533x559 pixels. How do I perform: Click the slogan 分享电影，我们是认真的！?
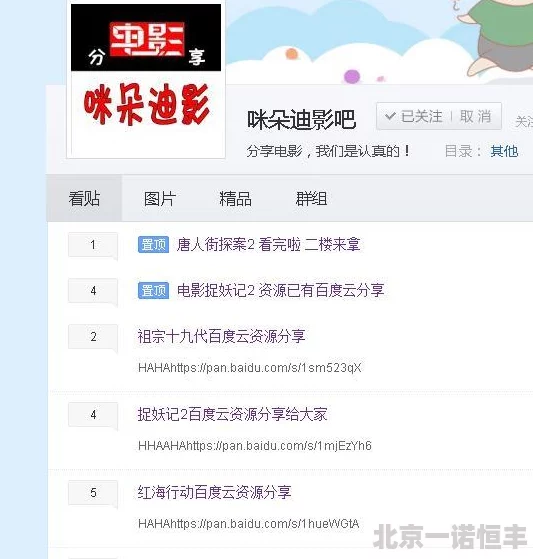329,151
